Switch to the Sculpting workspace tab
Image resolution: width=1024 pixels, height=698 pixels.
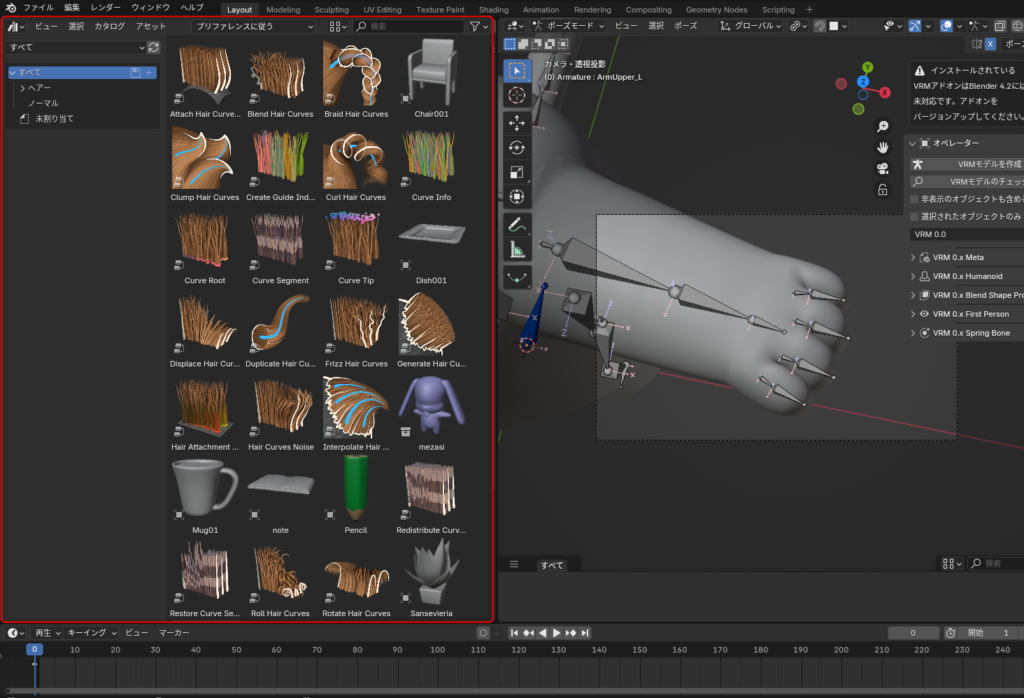pos(331,9)
